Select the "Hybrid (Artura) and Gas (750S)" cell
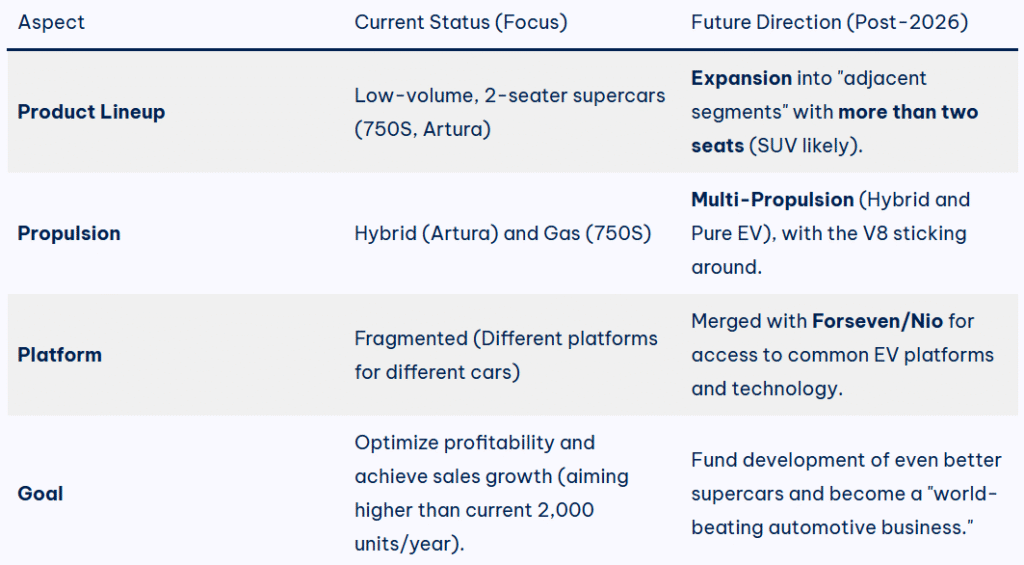The height and width of the screenshot is (565, 1024). click(x=502, y=233)
